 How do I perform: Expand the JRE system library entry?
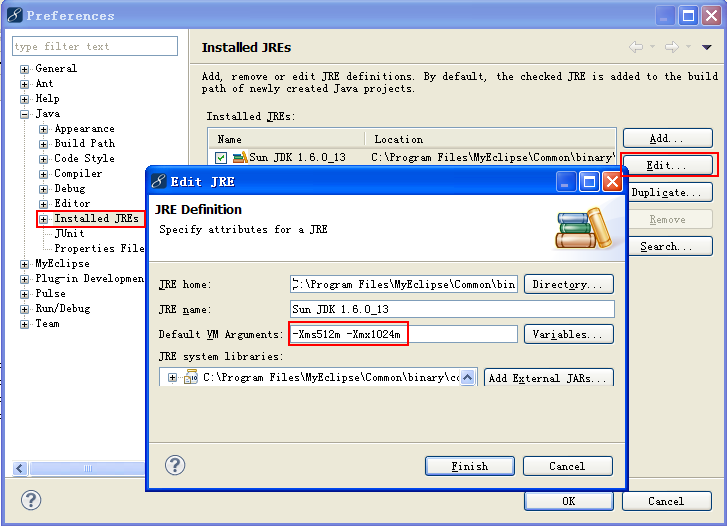[x=172, y=378]
